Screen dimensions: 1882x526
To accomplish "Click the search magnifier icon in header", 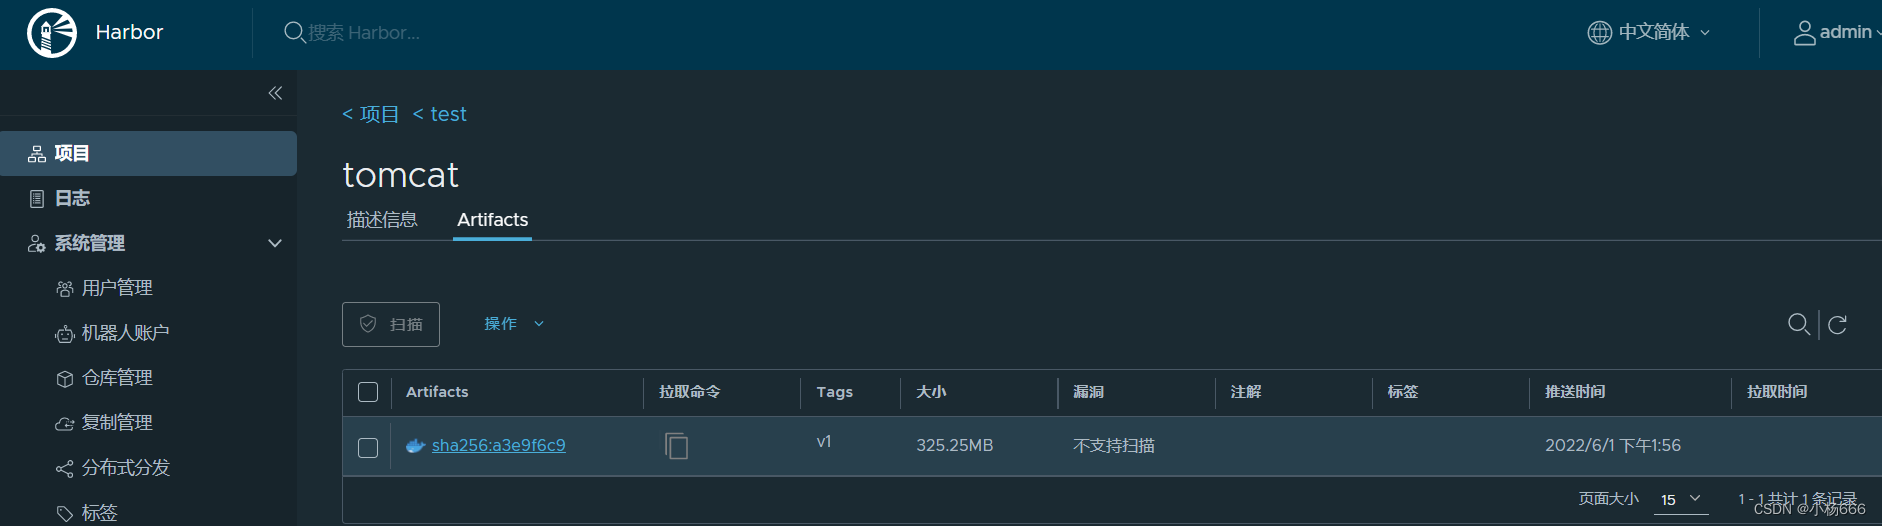I will pyautogui.click(x=294, y=32).
